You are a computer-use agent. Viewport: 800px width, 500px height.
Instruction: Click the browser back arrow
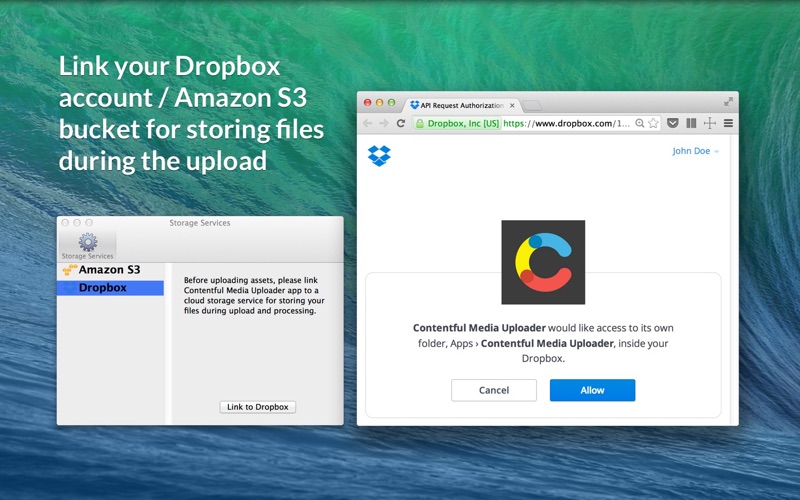tap(367, 123)
